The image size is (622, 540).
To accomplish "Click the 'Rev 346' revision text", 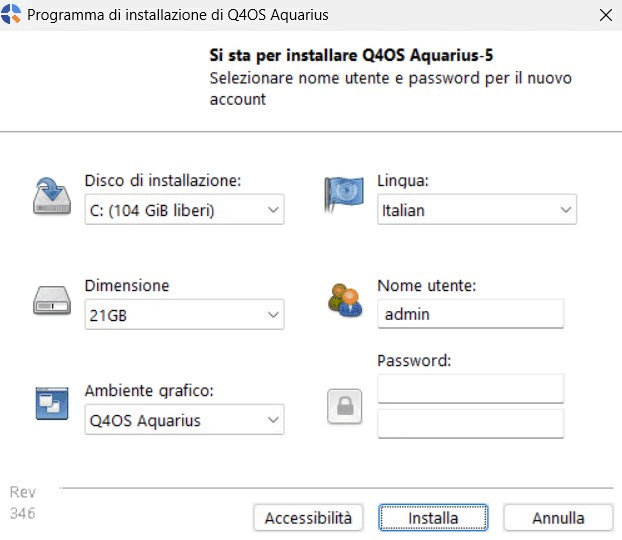I will point(23,503).
